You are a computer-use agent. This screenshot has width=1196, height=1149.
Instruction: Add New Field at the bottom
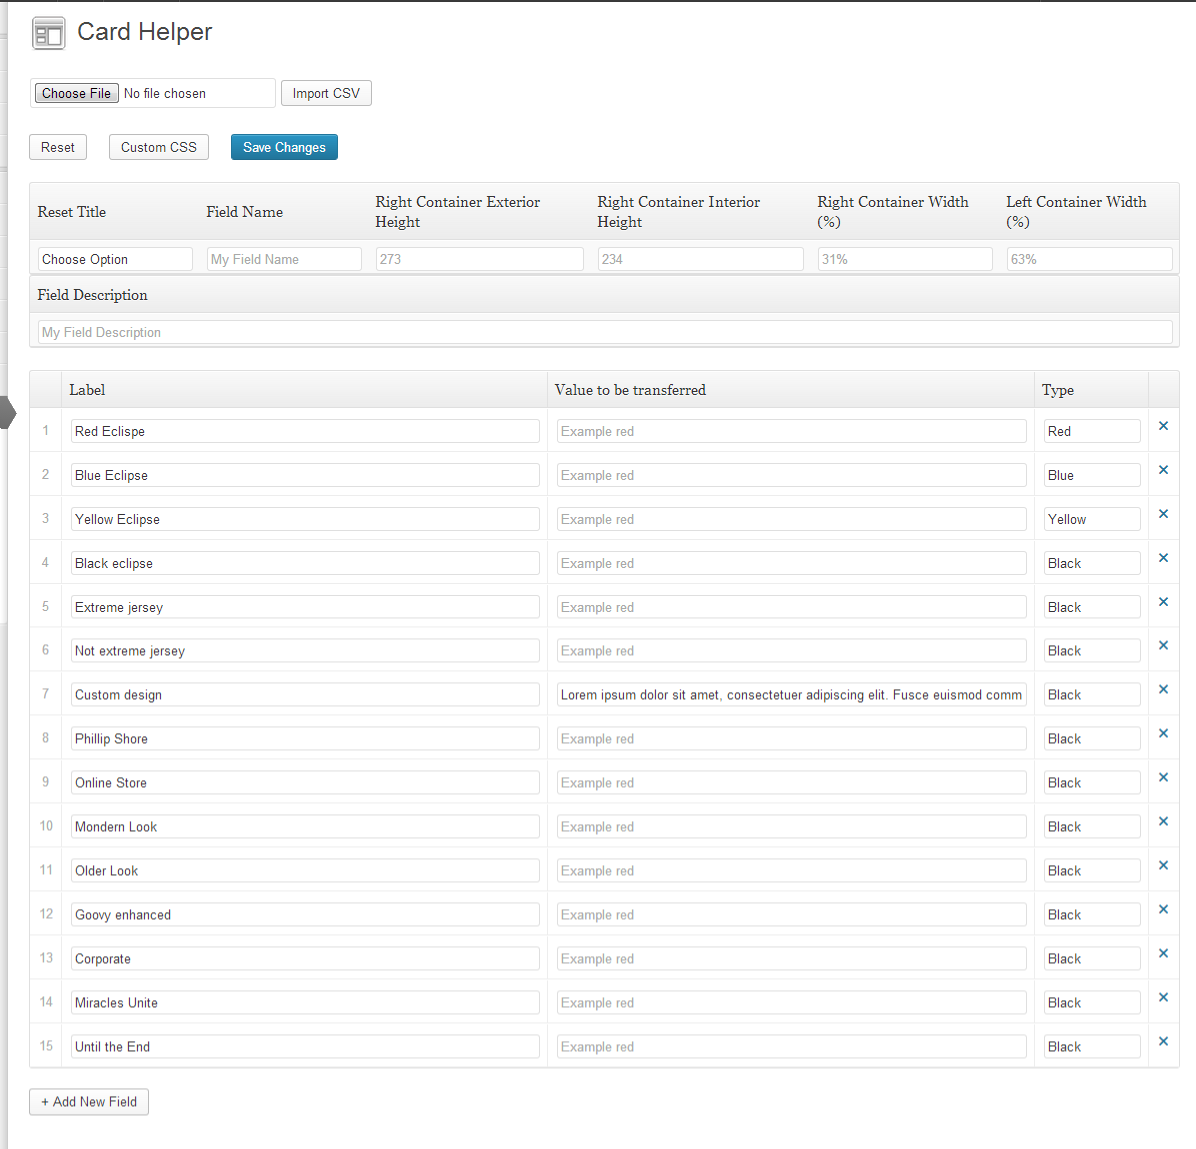[x=89, y=1102]
